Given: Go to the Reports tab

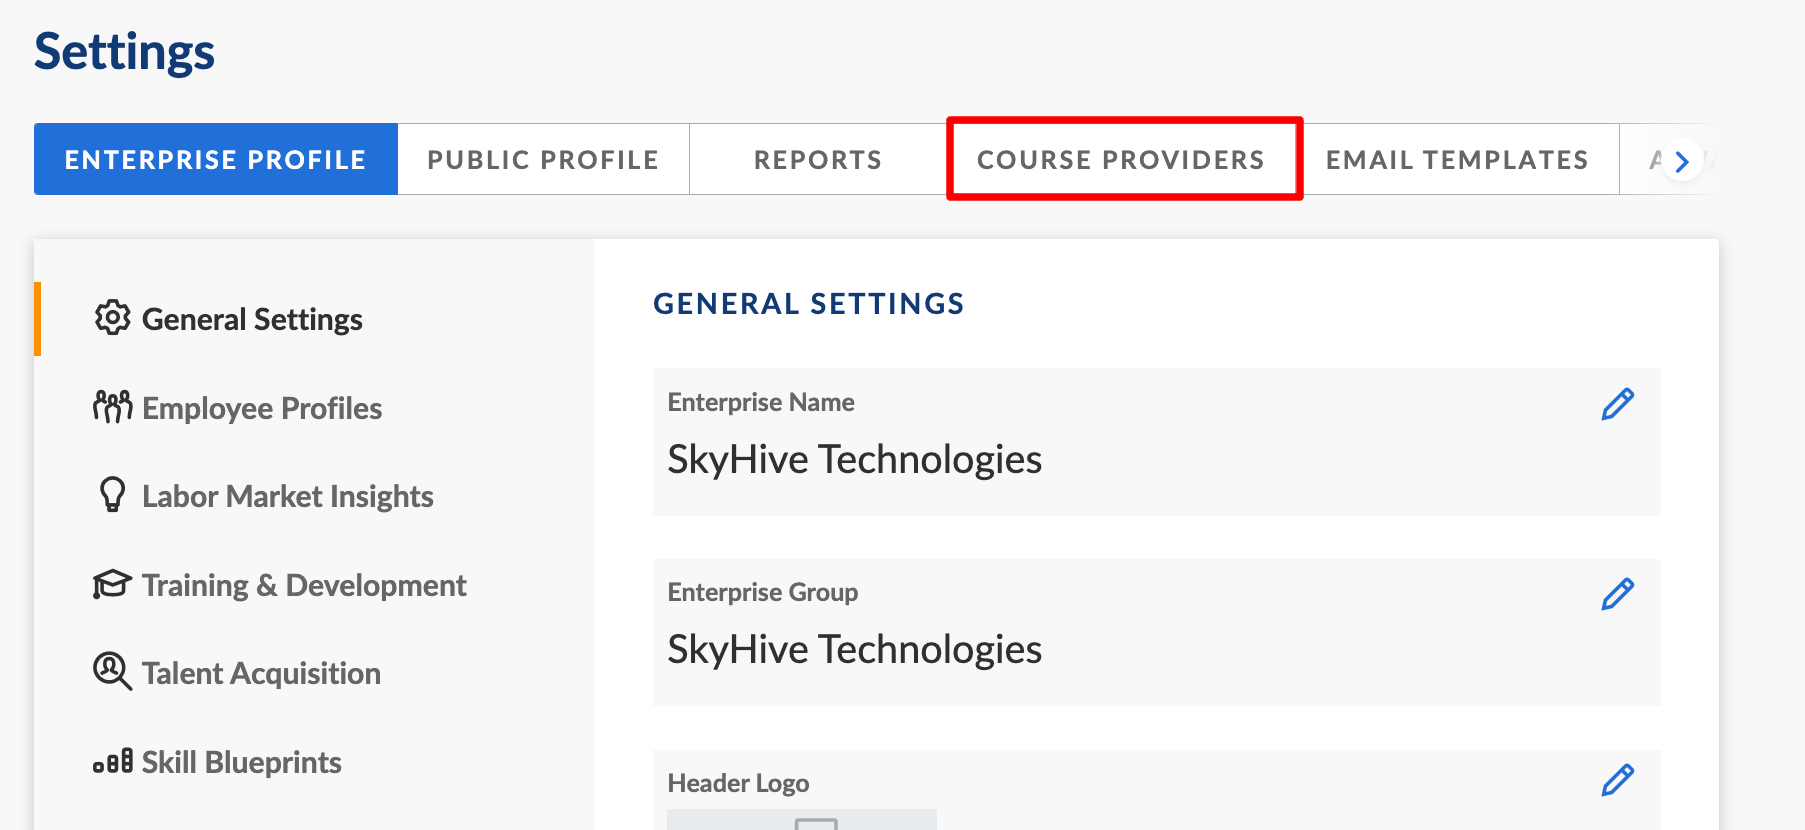Looking at the screenshot, I should click(x=818, y=159).
